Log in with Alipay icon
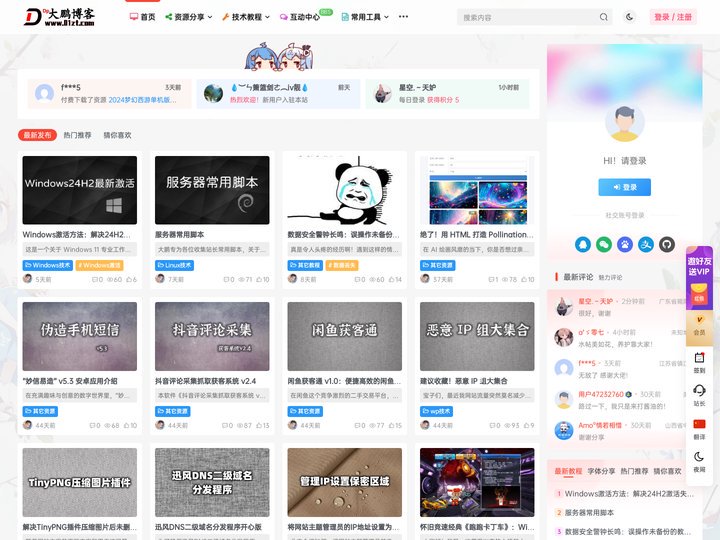This screenshot has height=540, width=720. coord(646,244)
